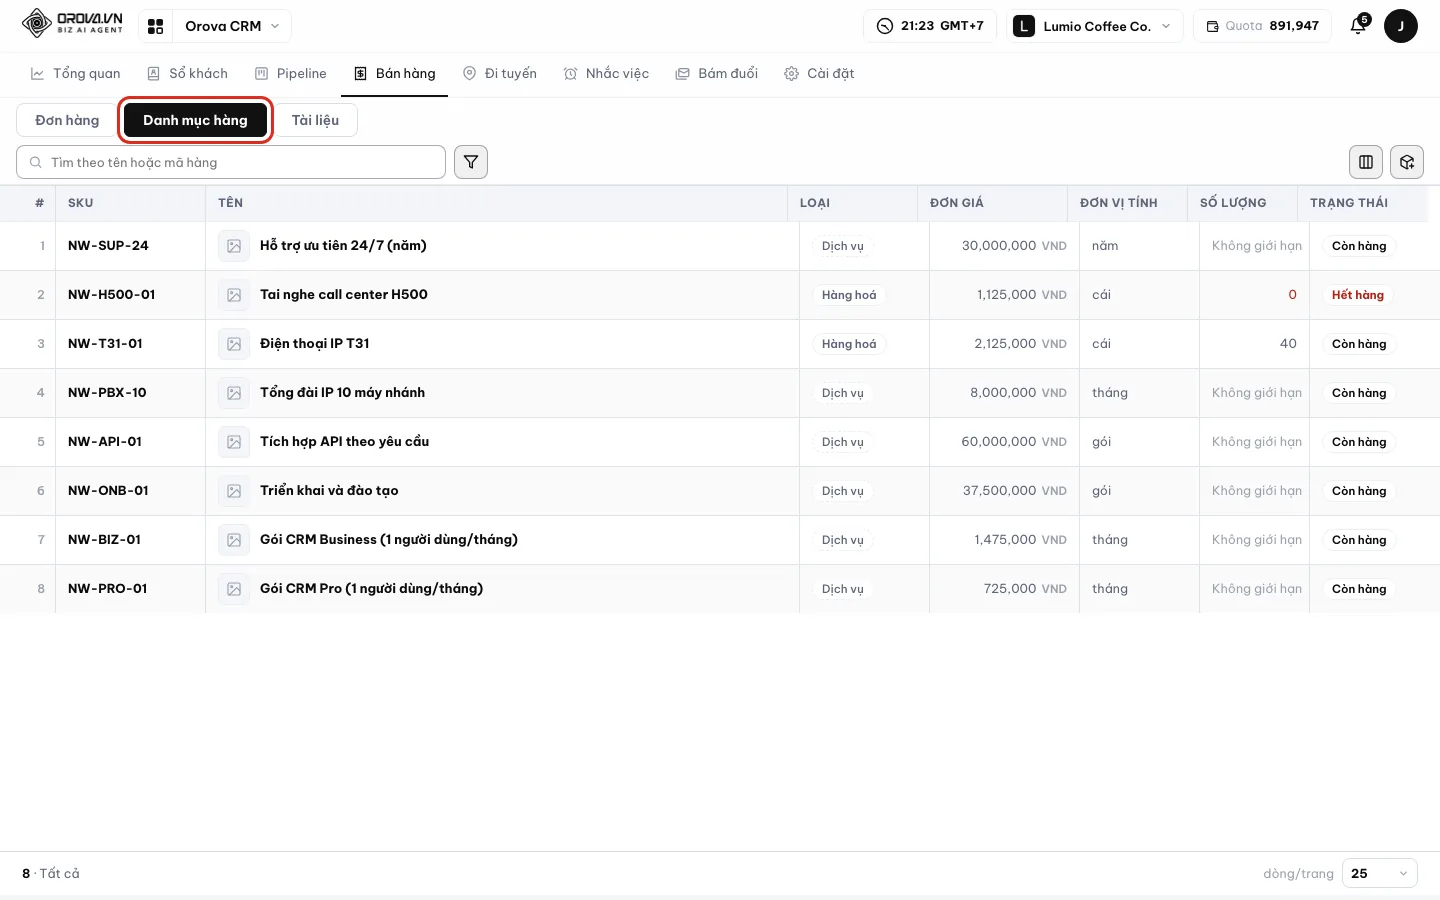The width and height of the screenshot is (1440, 900).
Task: Open the Đi tuyến tab
Action: (x=500, y=73)
